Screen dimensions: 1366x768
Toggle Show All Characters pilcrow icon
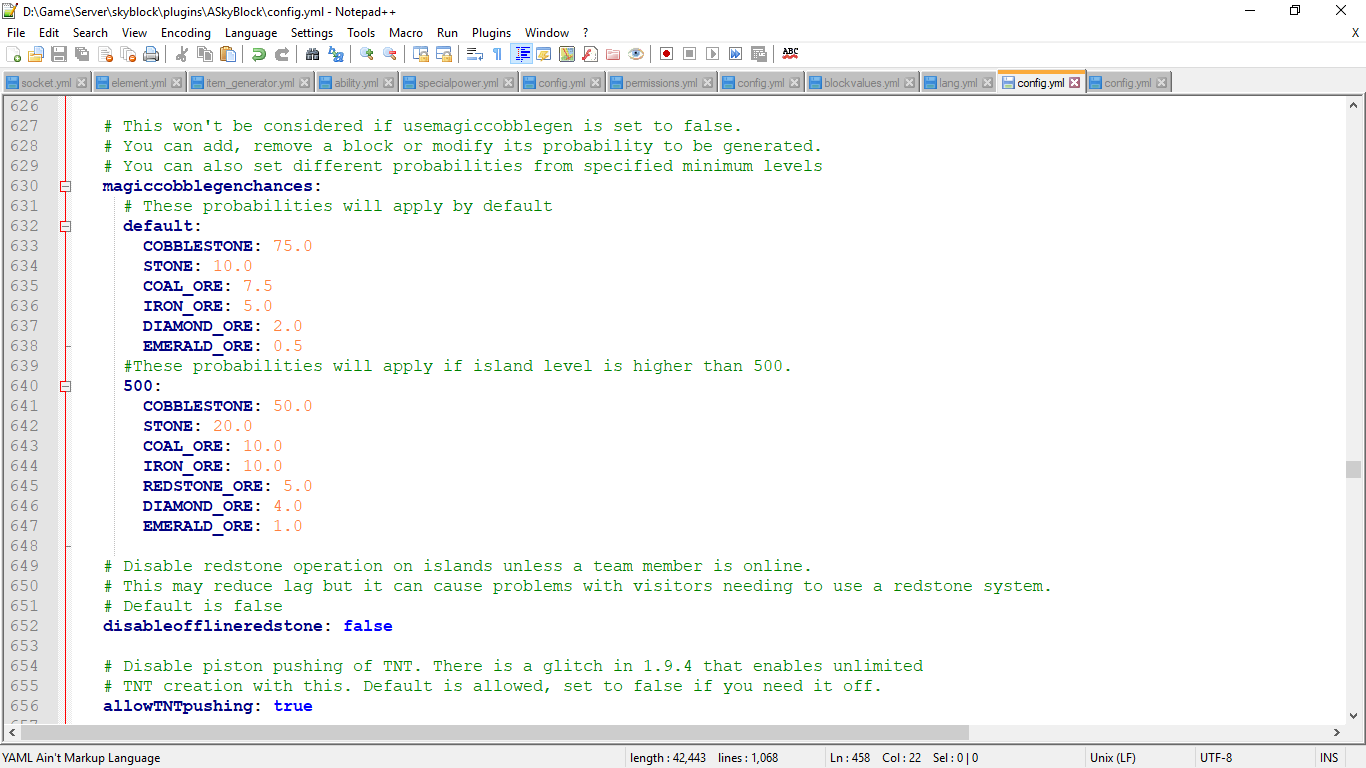pyautogui.click(x=497, y=54)
